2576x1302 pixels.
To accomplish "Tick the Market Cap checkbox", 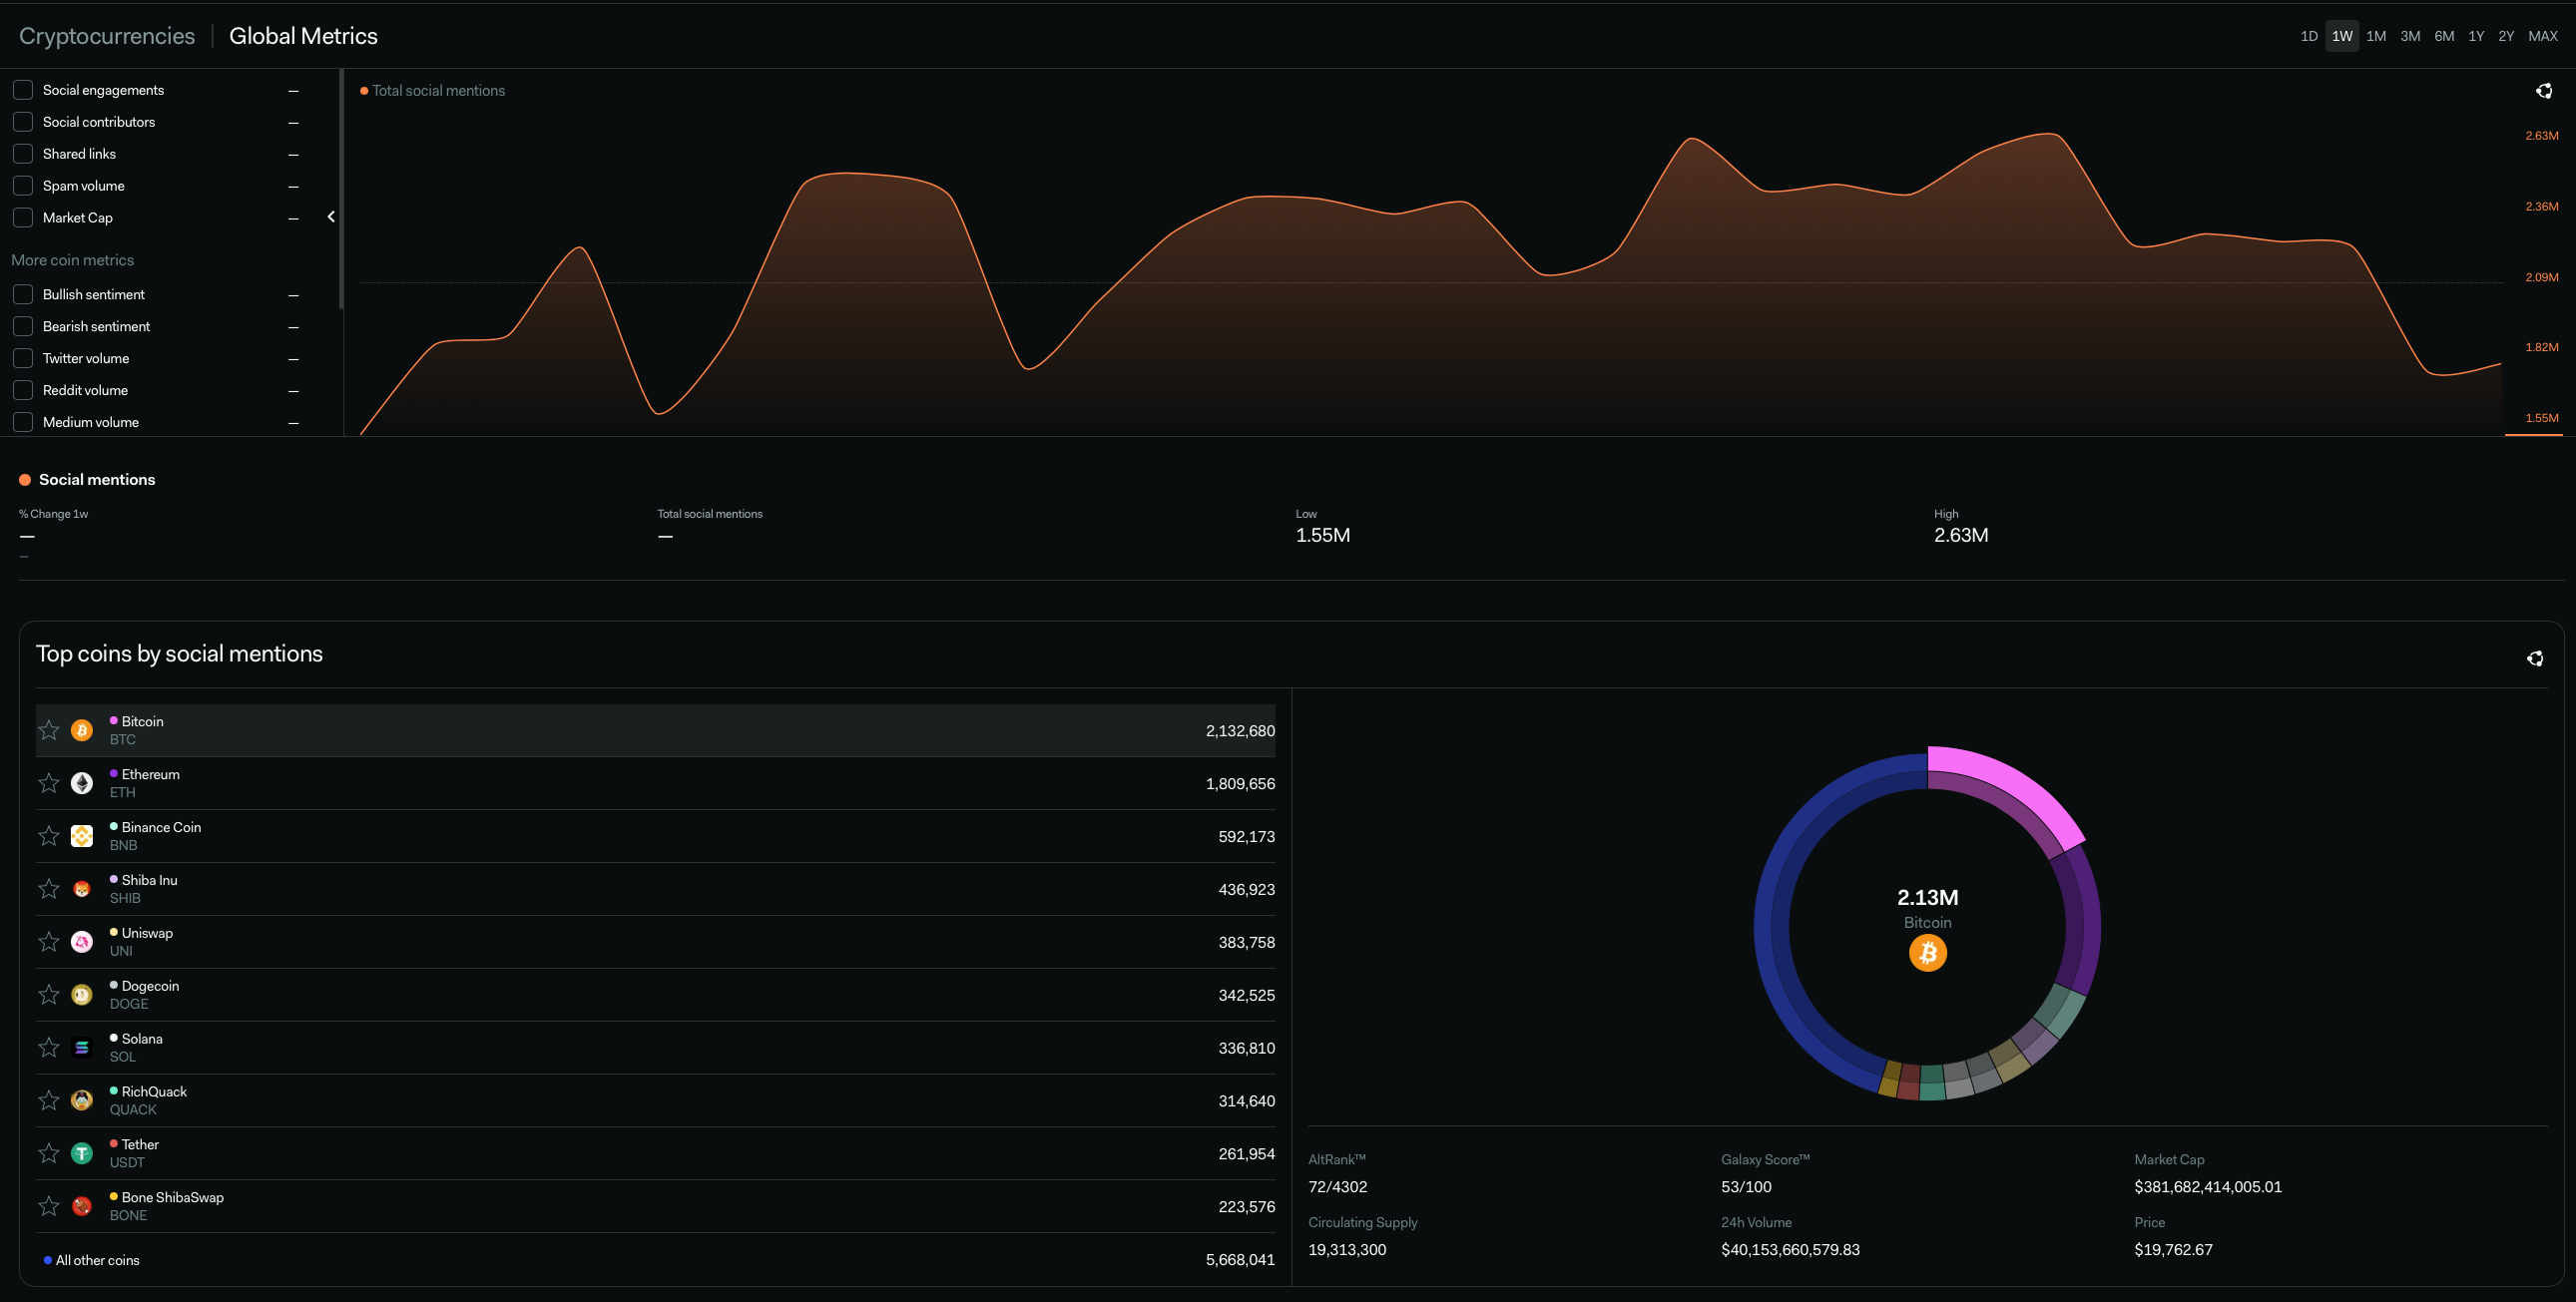I will pyautogui.click(x=23, y=217).
